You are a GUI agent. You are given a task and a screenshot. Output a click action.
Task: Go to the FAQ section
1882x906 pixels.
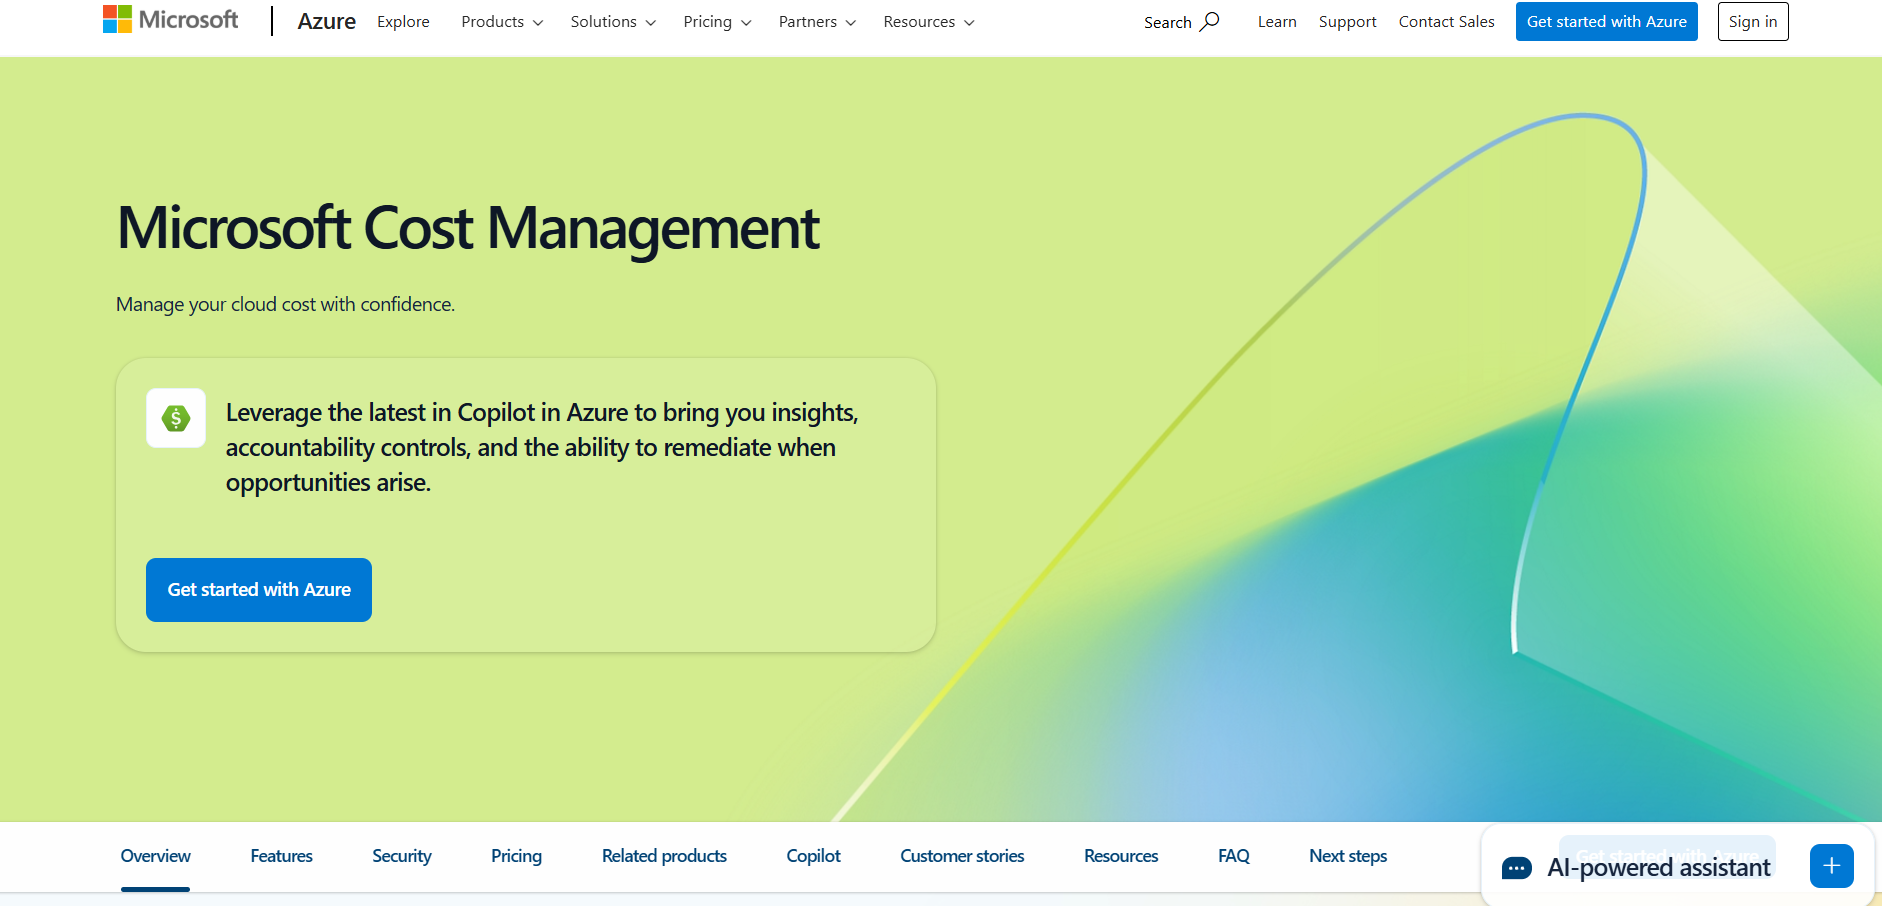tap(1233, 856)
